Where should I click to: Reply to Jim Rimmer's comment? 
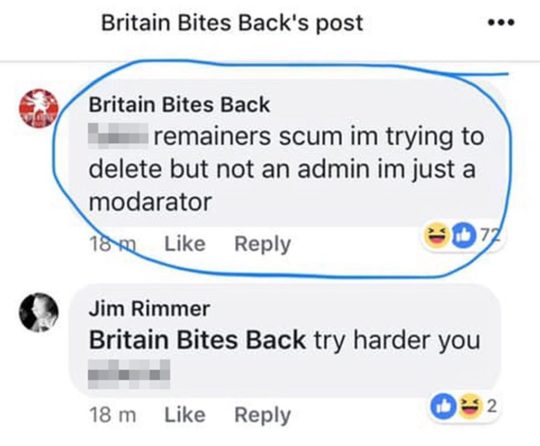pyautogui.click(x=262, y=415)
